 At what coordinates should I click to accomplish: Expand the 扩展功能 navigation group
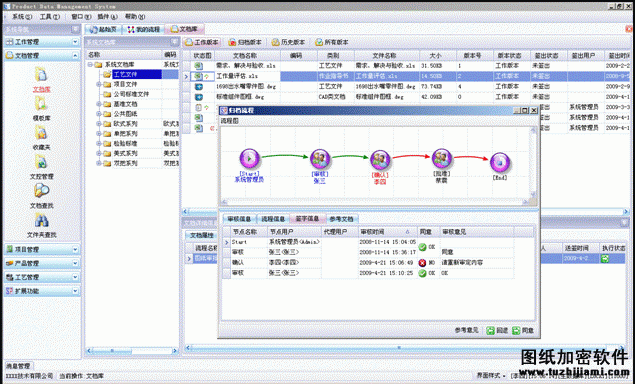[75, 291]
